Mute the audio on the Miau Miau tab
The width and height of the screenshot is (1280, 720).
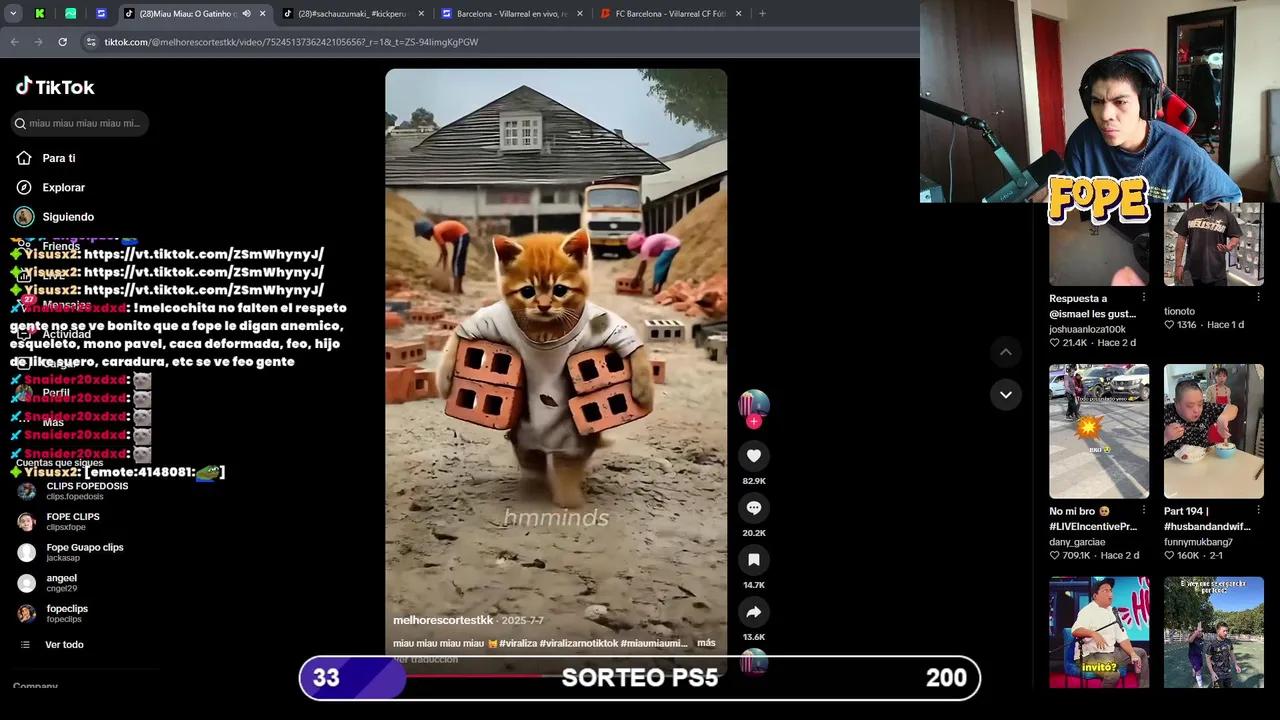(x=246, y=14)
